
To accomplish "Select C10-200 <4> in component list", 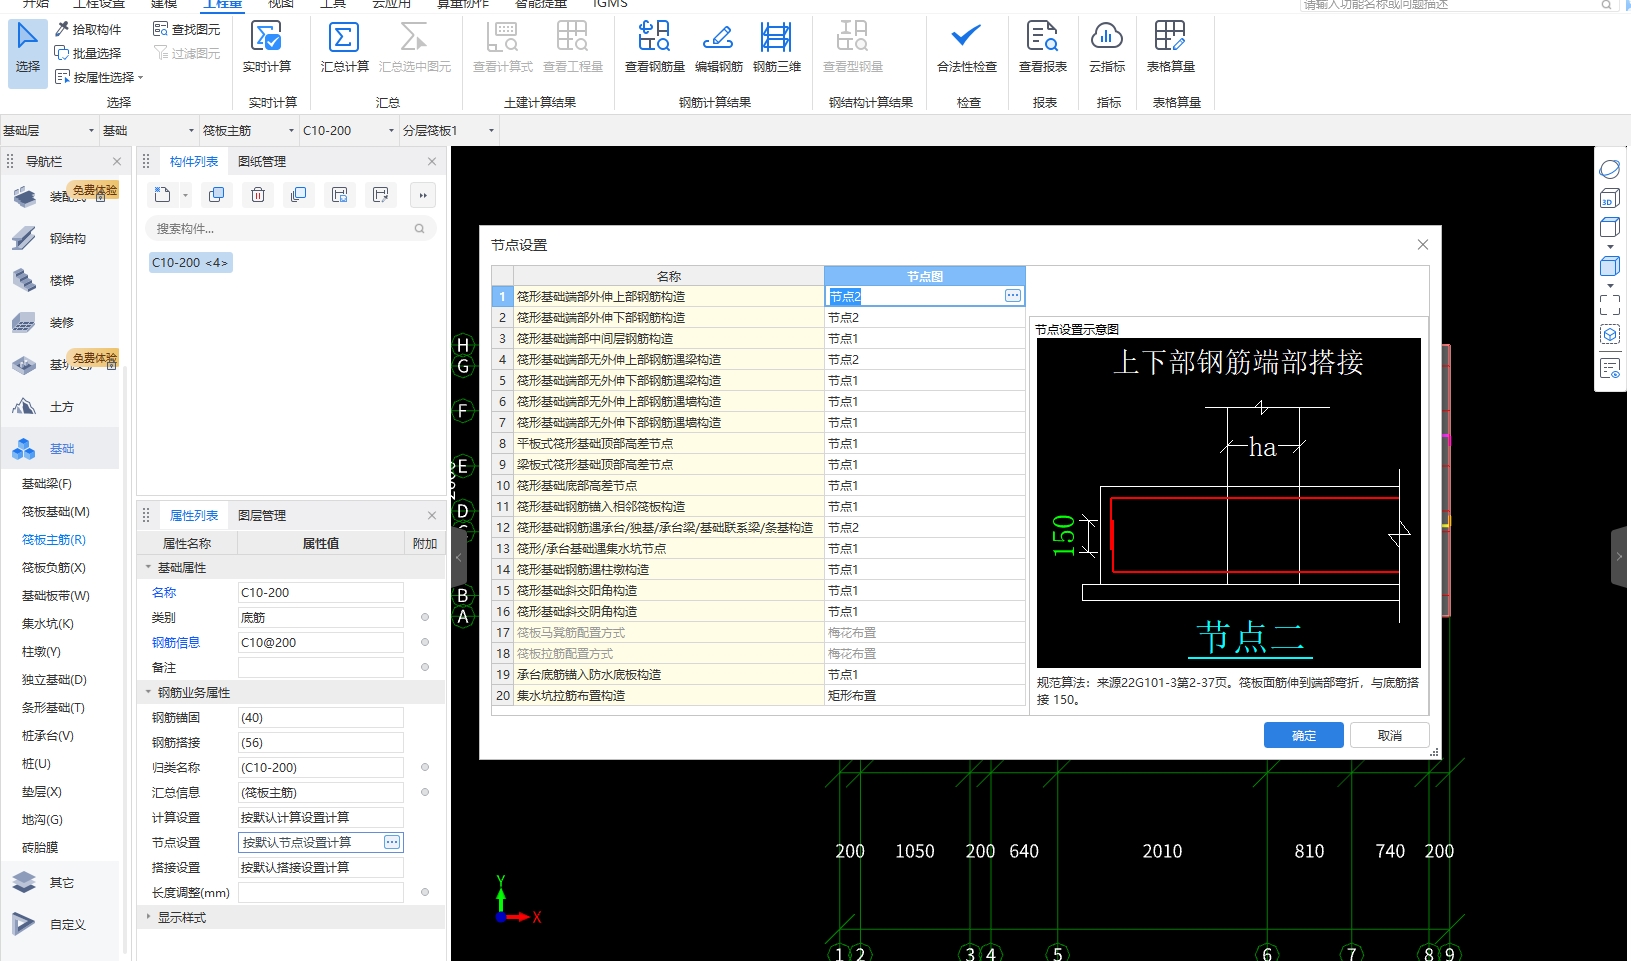I will tap(190, 262).
